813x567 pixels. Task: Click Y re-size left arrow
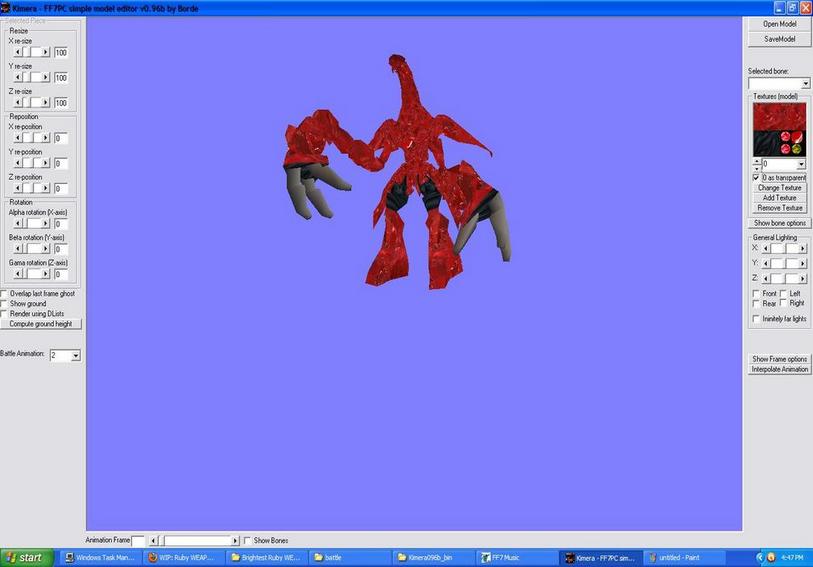click(x=18, y=77)
